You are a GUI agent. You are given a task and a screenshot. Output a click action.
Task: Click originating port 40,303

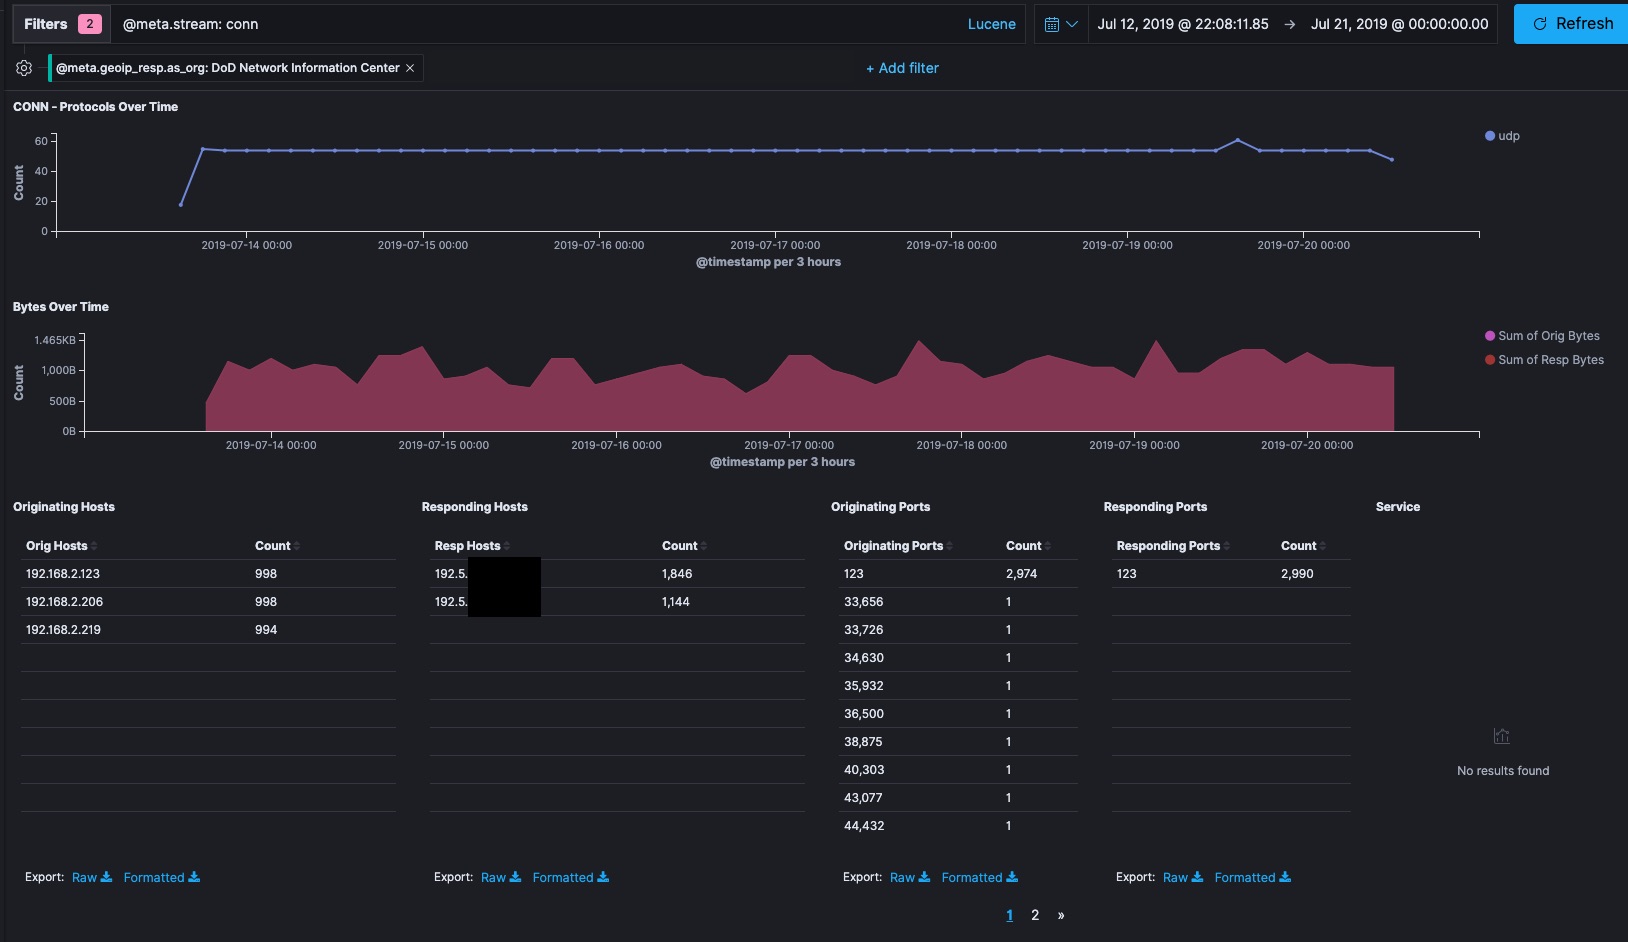[864, 770]
